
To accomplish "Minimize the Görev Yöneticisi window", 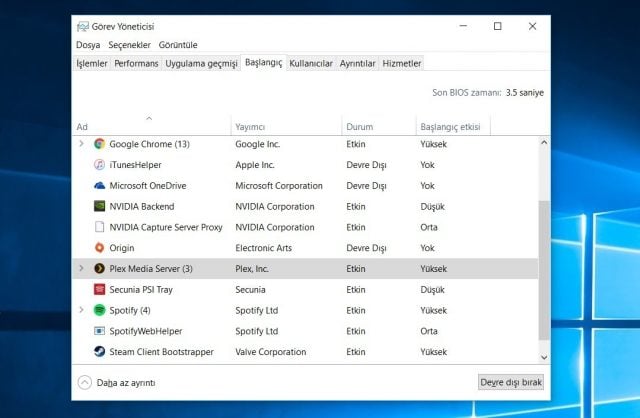I will click(463, 26).
